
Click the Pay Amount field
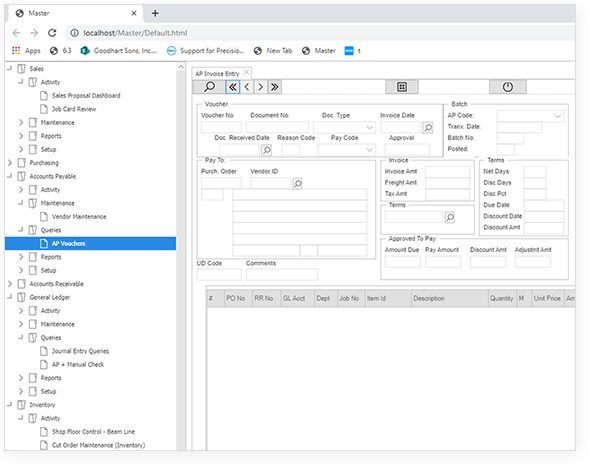pyautogui.click(x=443, y=261)
